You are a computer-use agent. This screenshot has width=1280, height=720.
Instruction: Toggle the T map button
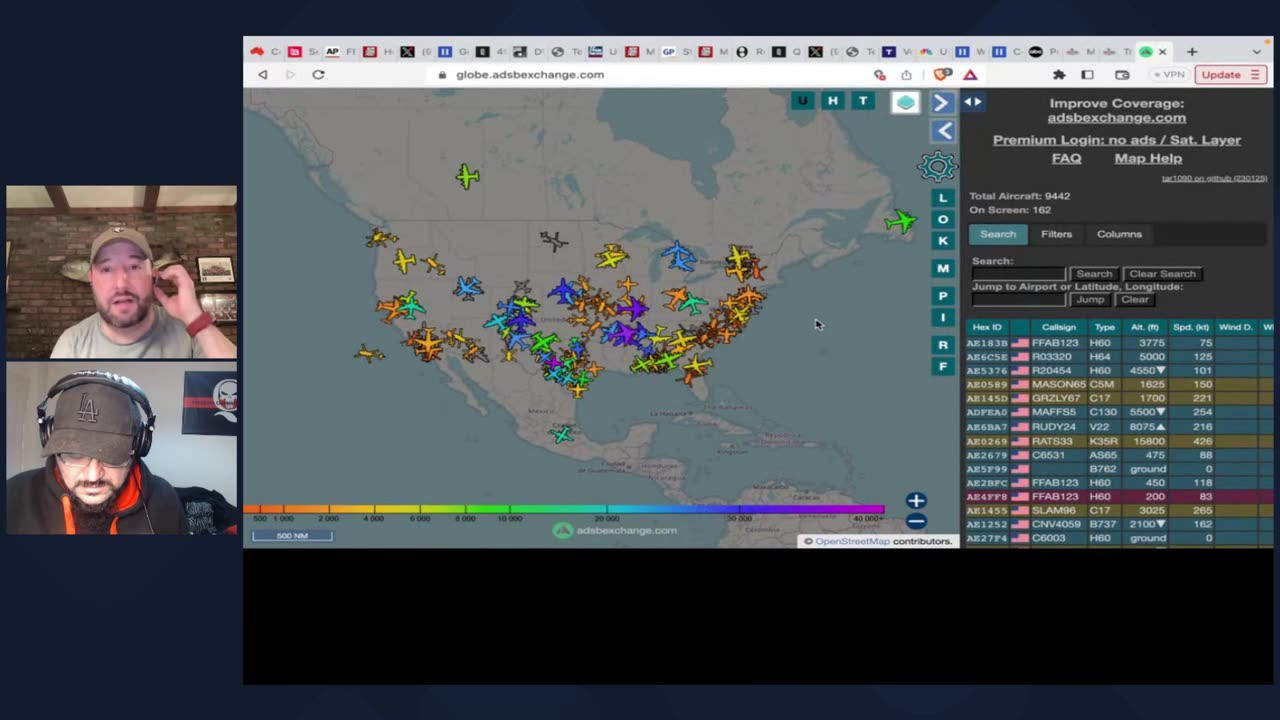863,101
